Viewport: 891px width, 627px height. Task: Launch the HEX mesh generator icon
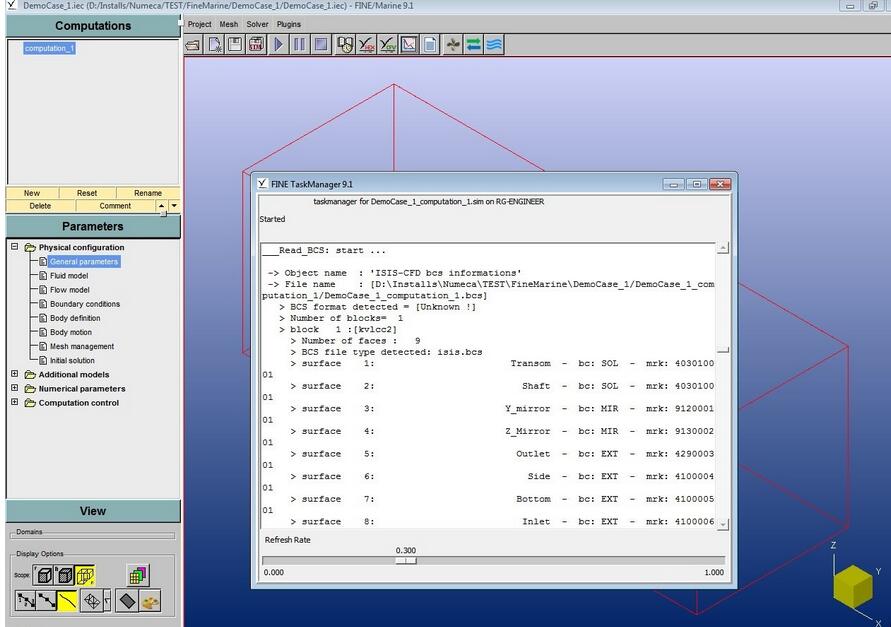point(366,44)
